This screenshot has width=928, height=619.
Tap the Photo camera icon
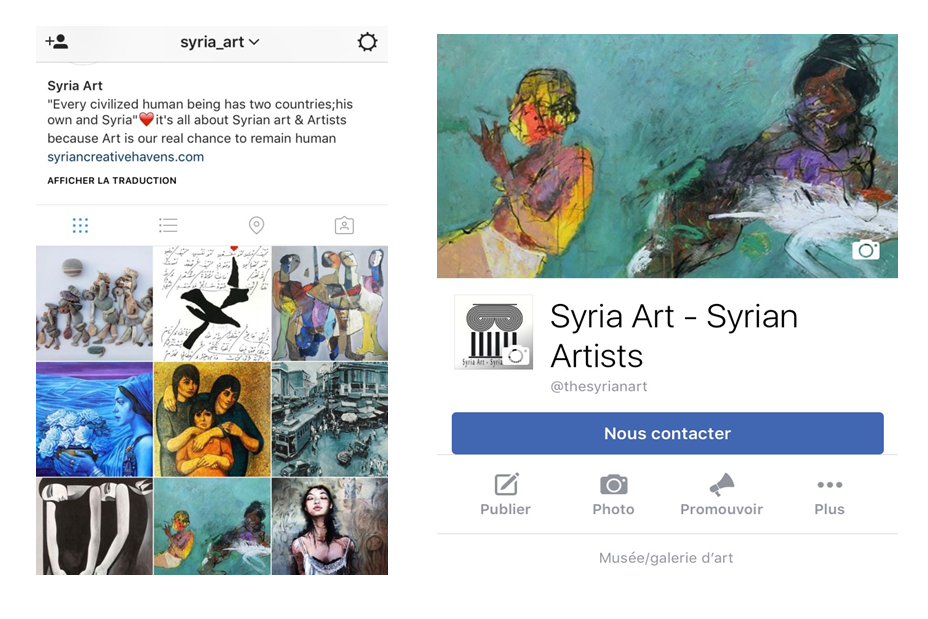click(613, 486)
